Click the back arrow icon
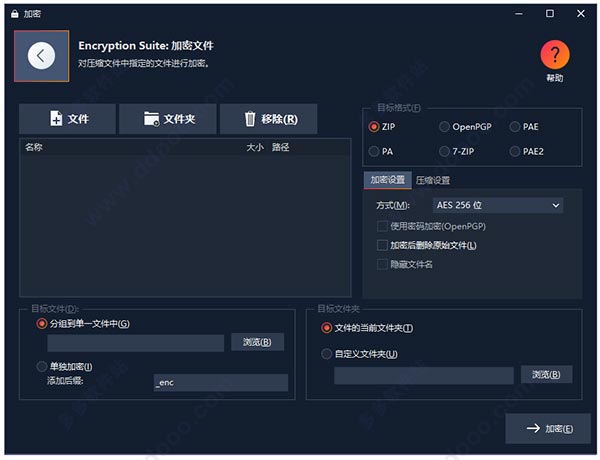The height and width of the screenshot is (460, 600). 41,56
